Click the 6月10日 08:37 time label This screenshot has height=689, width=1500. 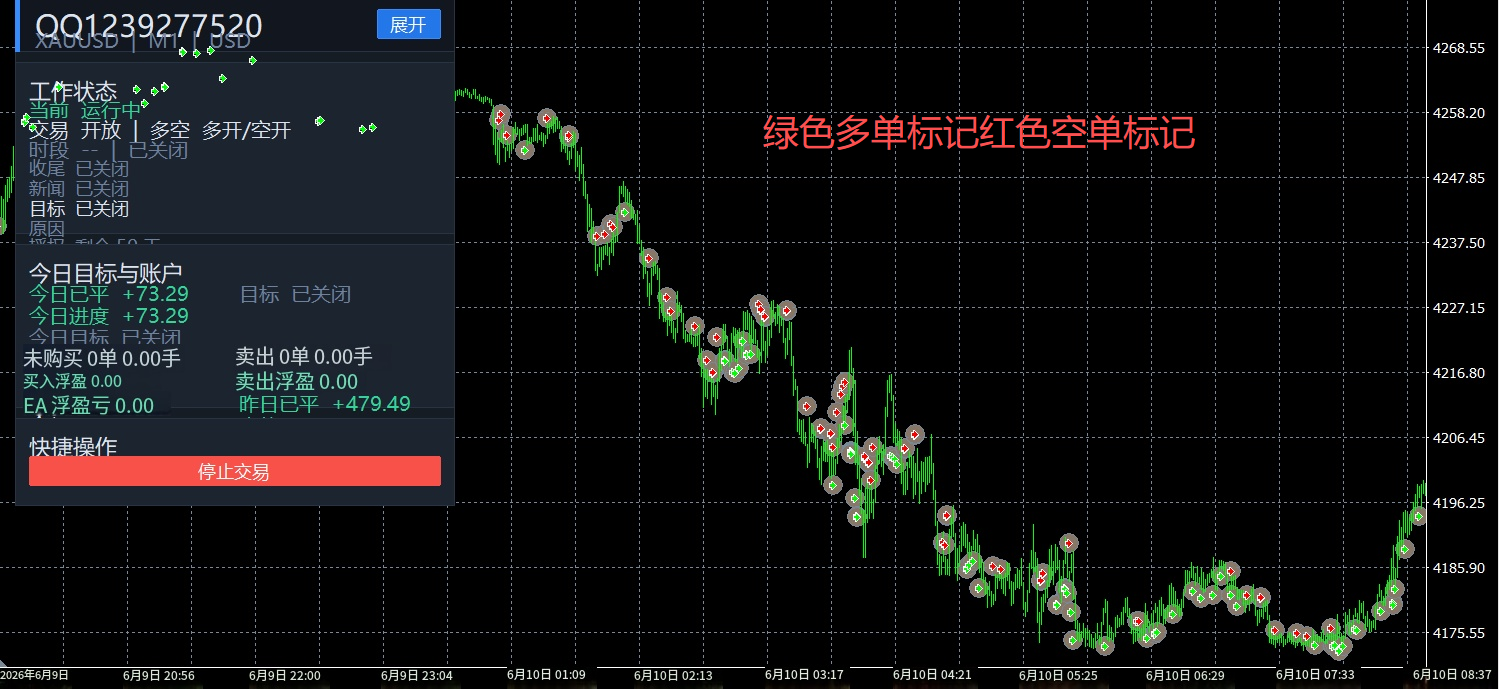coord(1453,677)
